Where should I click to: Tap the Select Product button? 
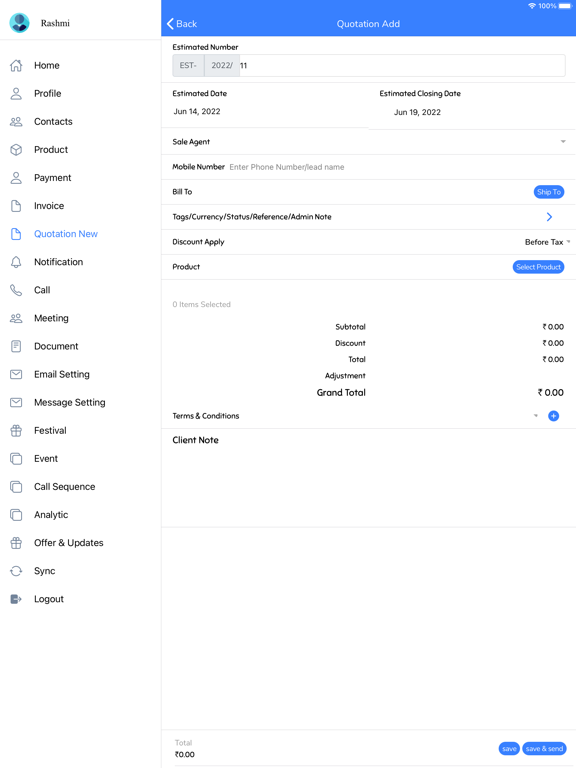click(538, 267)
